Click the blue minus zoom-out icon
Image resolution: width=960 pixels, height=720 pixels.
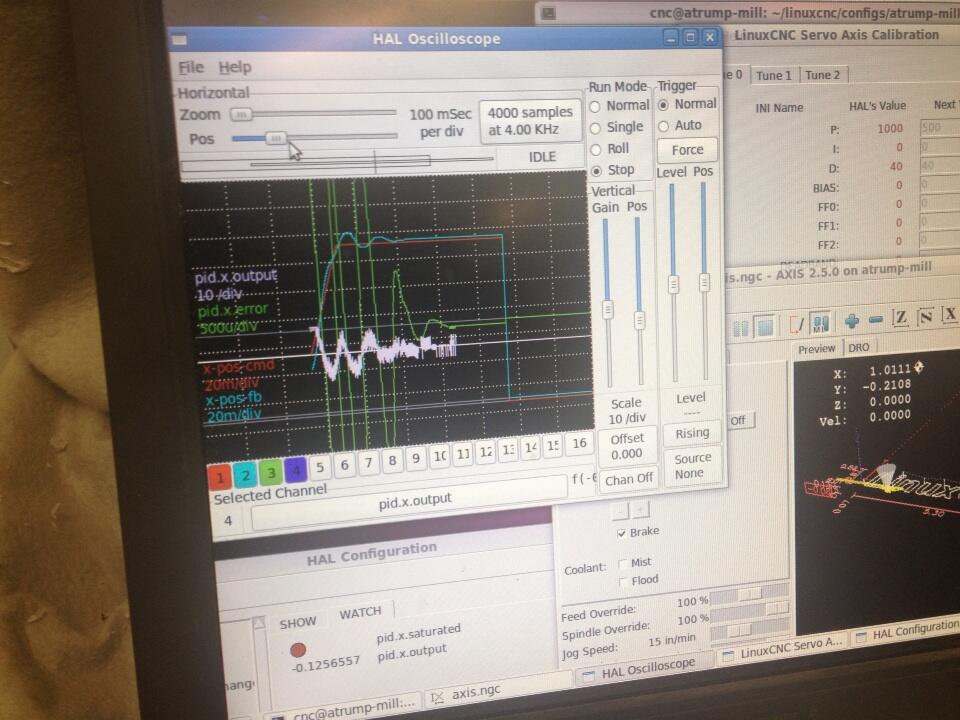(876, 320)
